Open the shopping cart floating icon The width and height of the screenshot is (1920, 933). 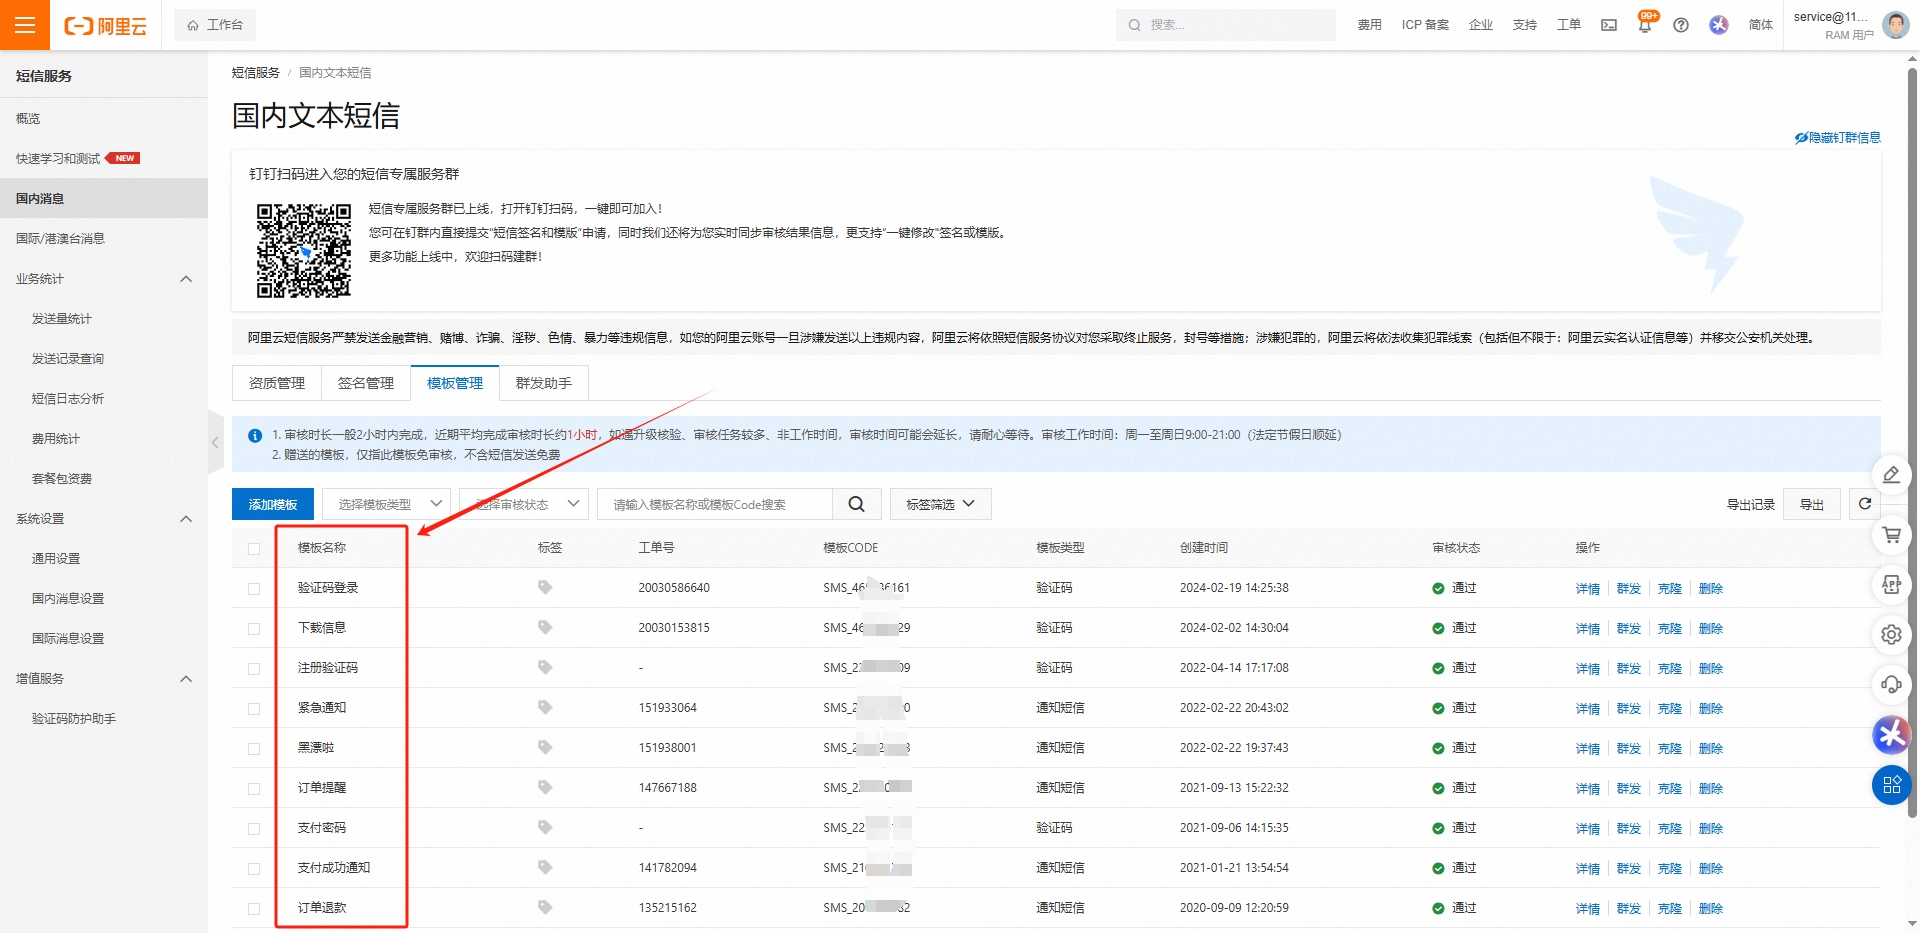coord(1891,535)
